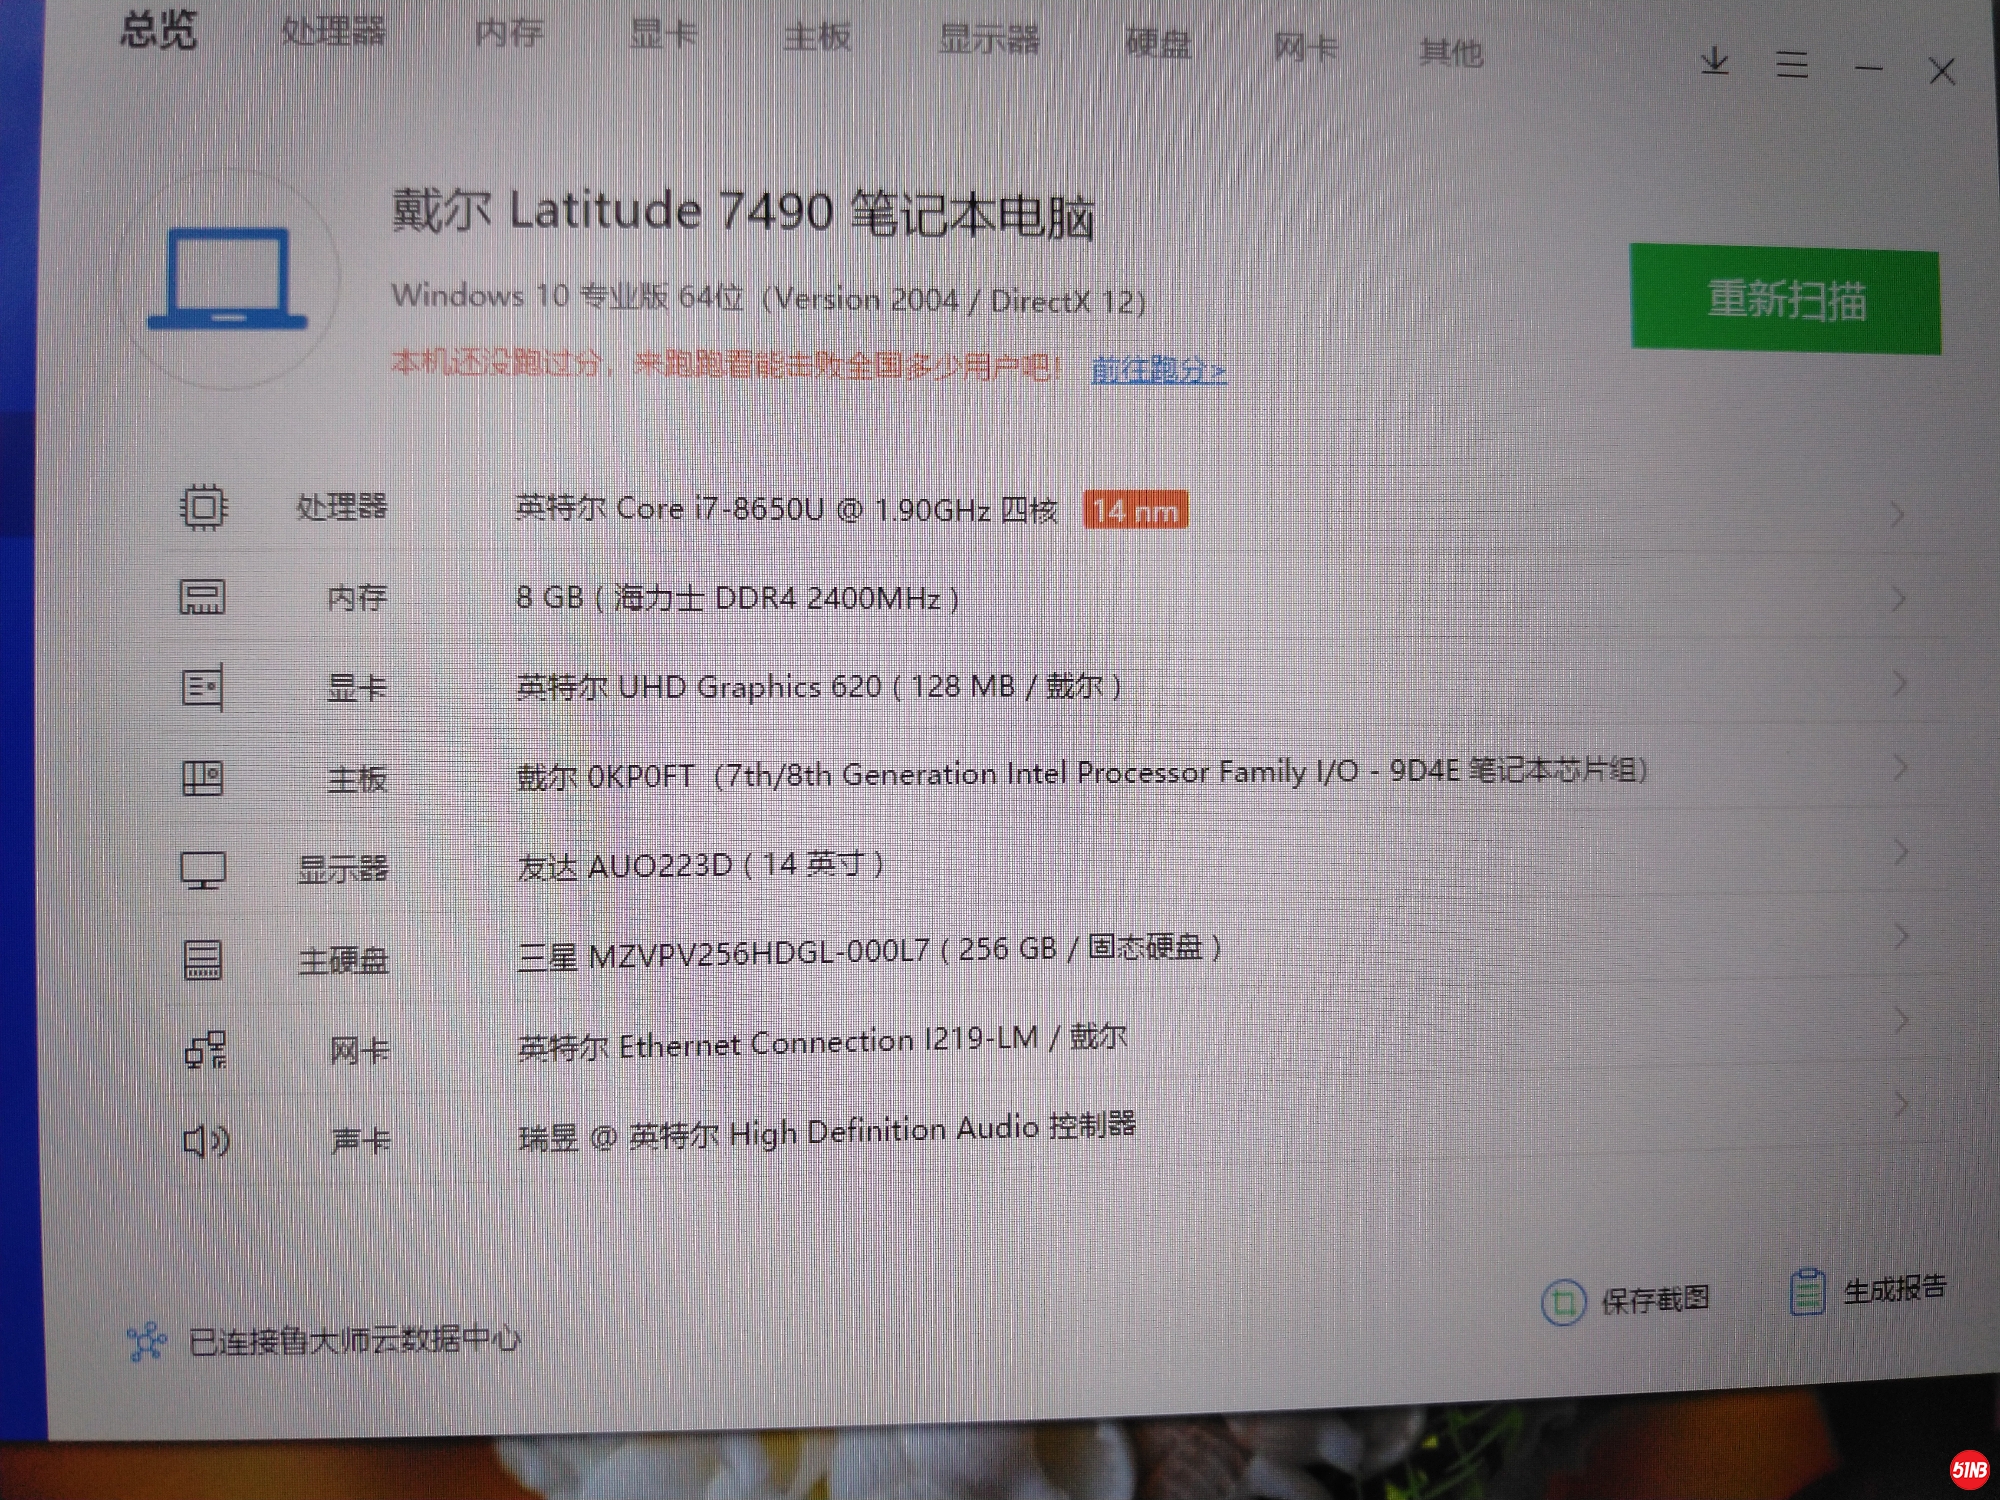This screenshot has width=2000, height=1500.
Task: Expand the 处理器 row chevron
Action: coord(1897,516)
